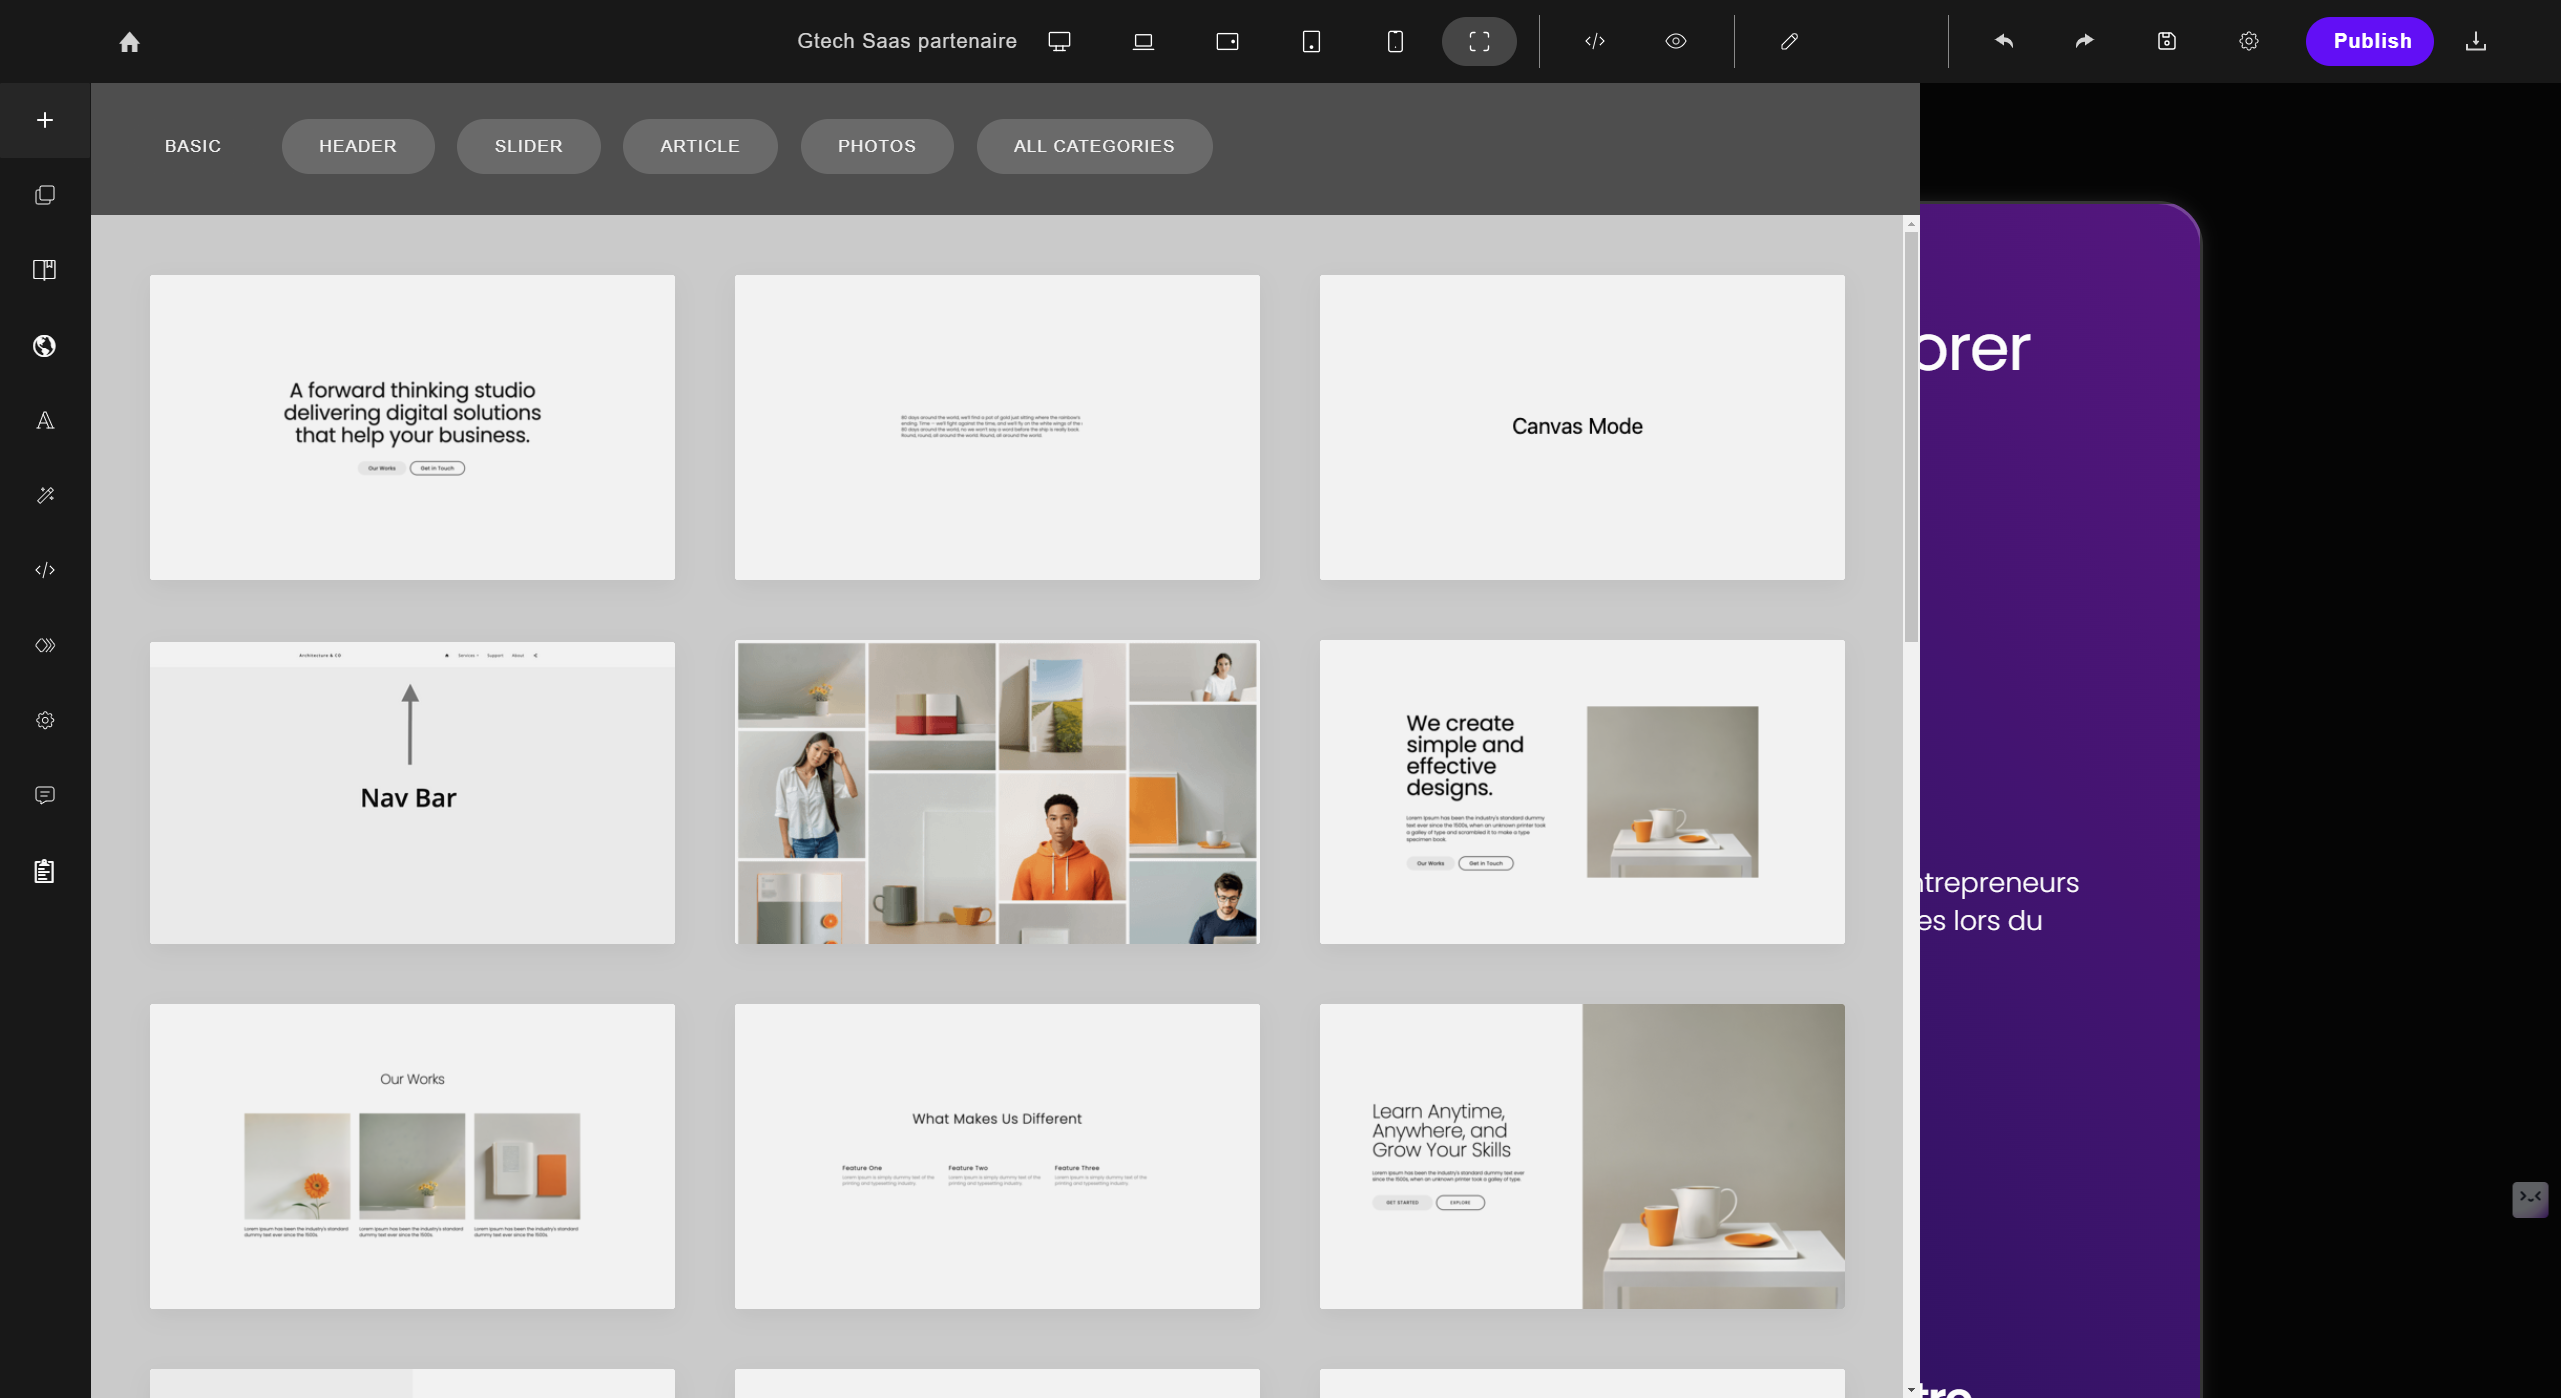Select the PHOTOS category
Screen dimensions: 2561x1398
(x=877, y=146)
